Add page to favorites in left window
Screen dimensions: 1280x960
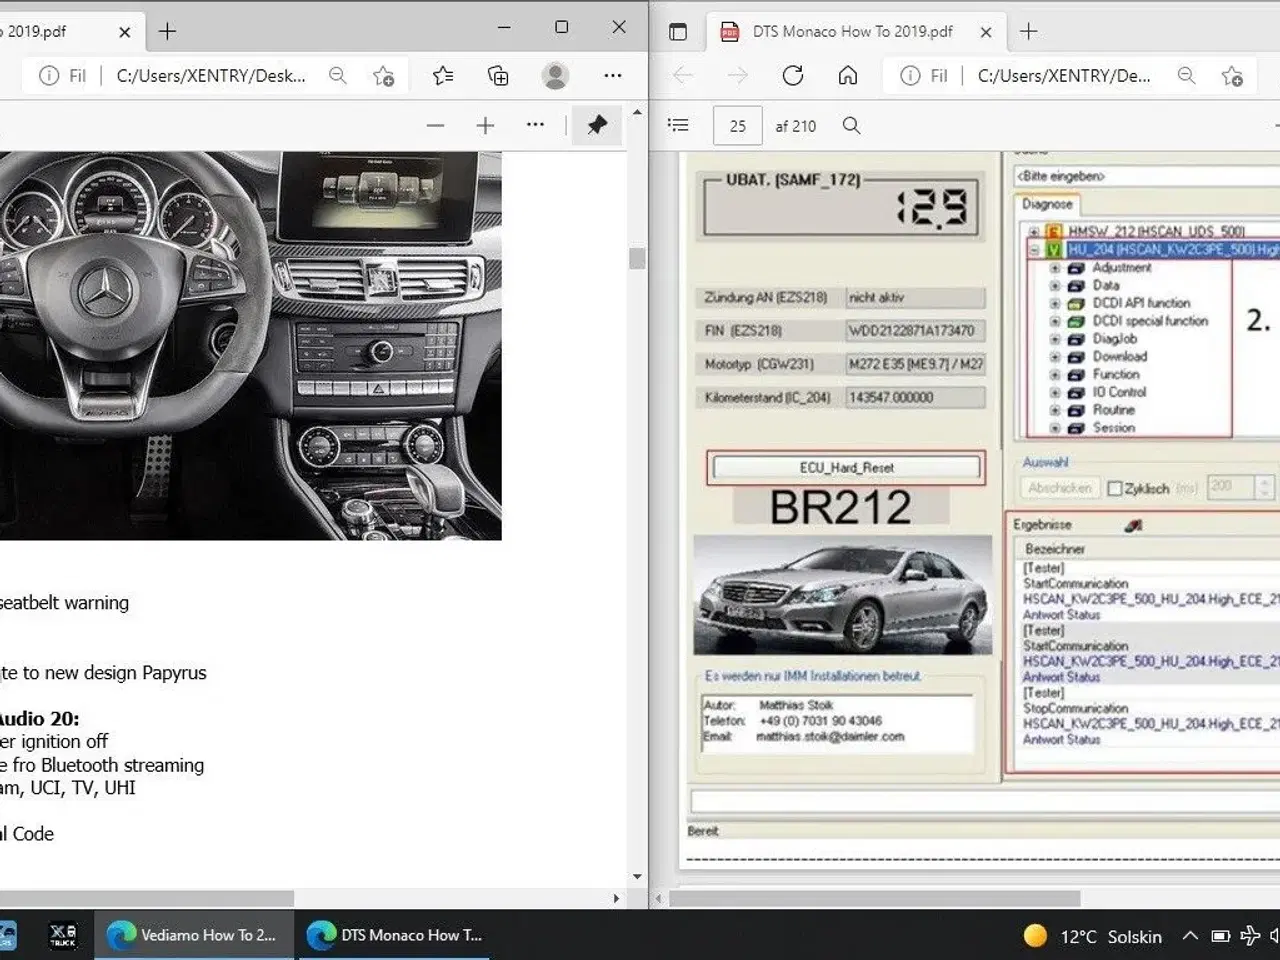pyautogui.click(x=383, y=76)
